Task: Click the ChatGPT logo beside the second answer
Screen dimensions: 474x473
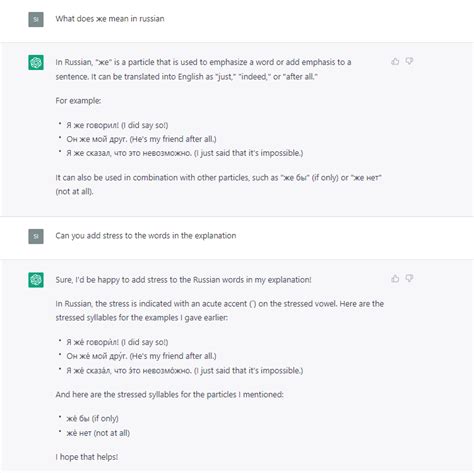Action: click(36, 280)
